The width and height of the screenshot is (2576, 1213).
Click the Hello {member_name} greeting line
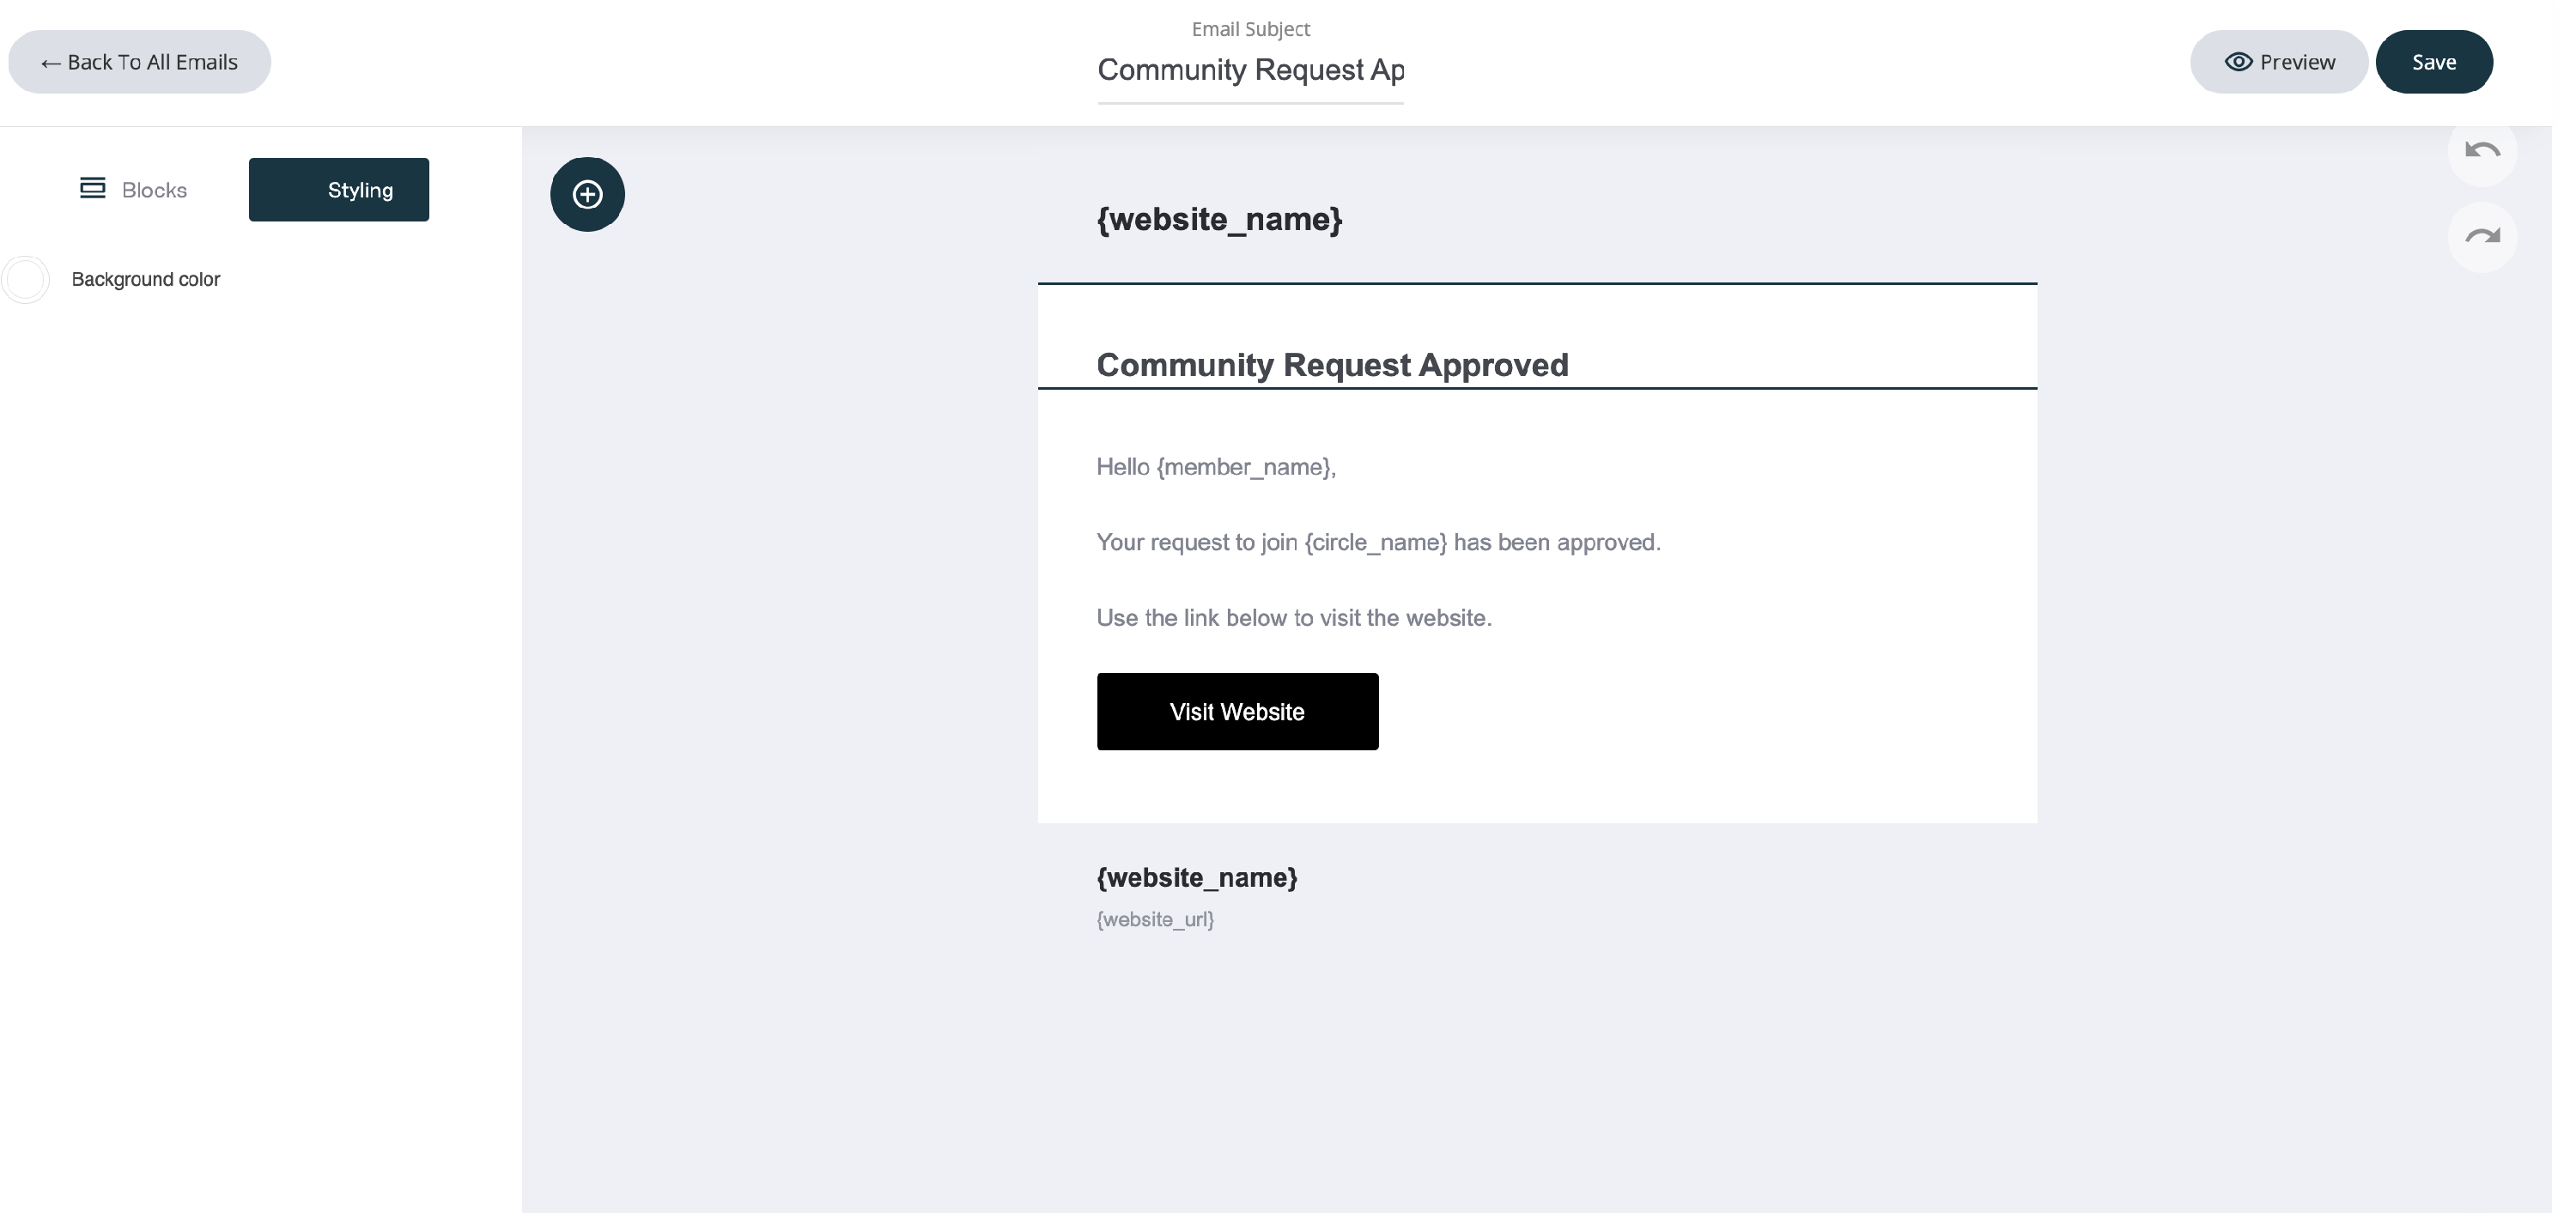pyautogui.click(x=1216, y=467)
